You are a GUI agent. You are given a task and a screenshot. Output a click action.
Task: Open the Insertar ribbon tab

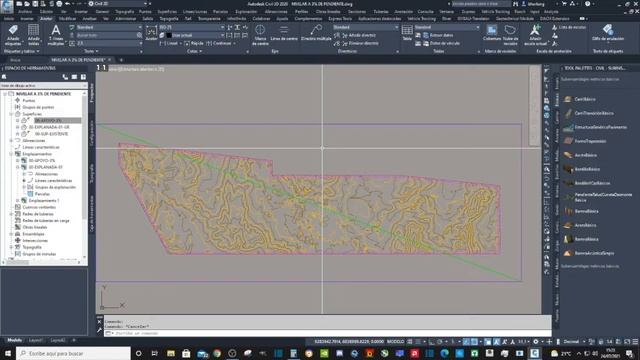tap(27, 19)
